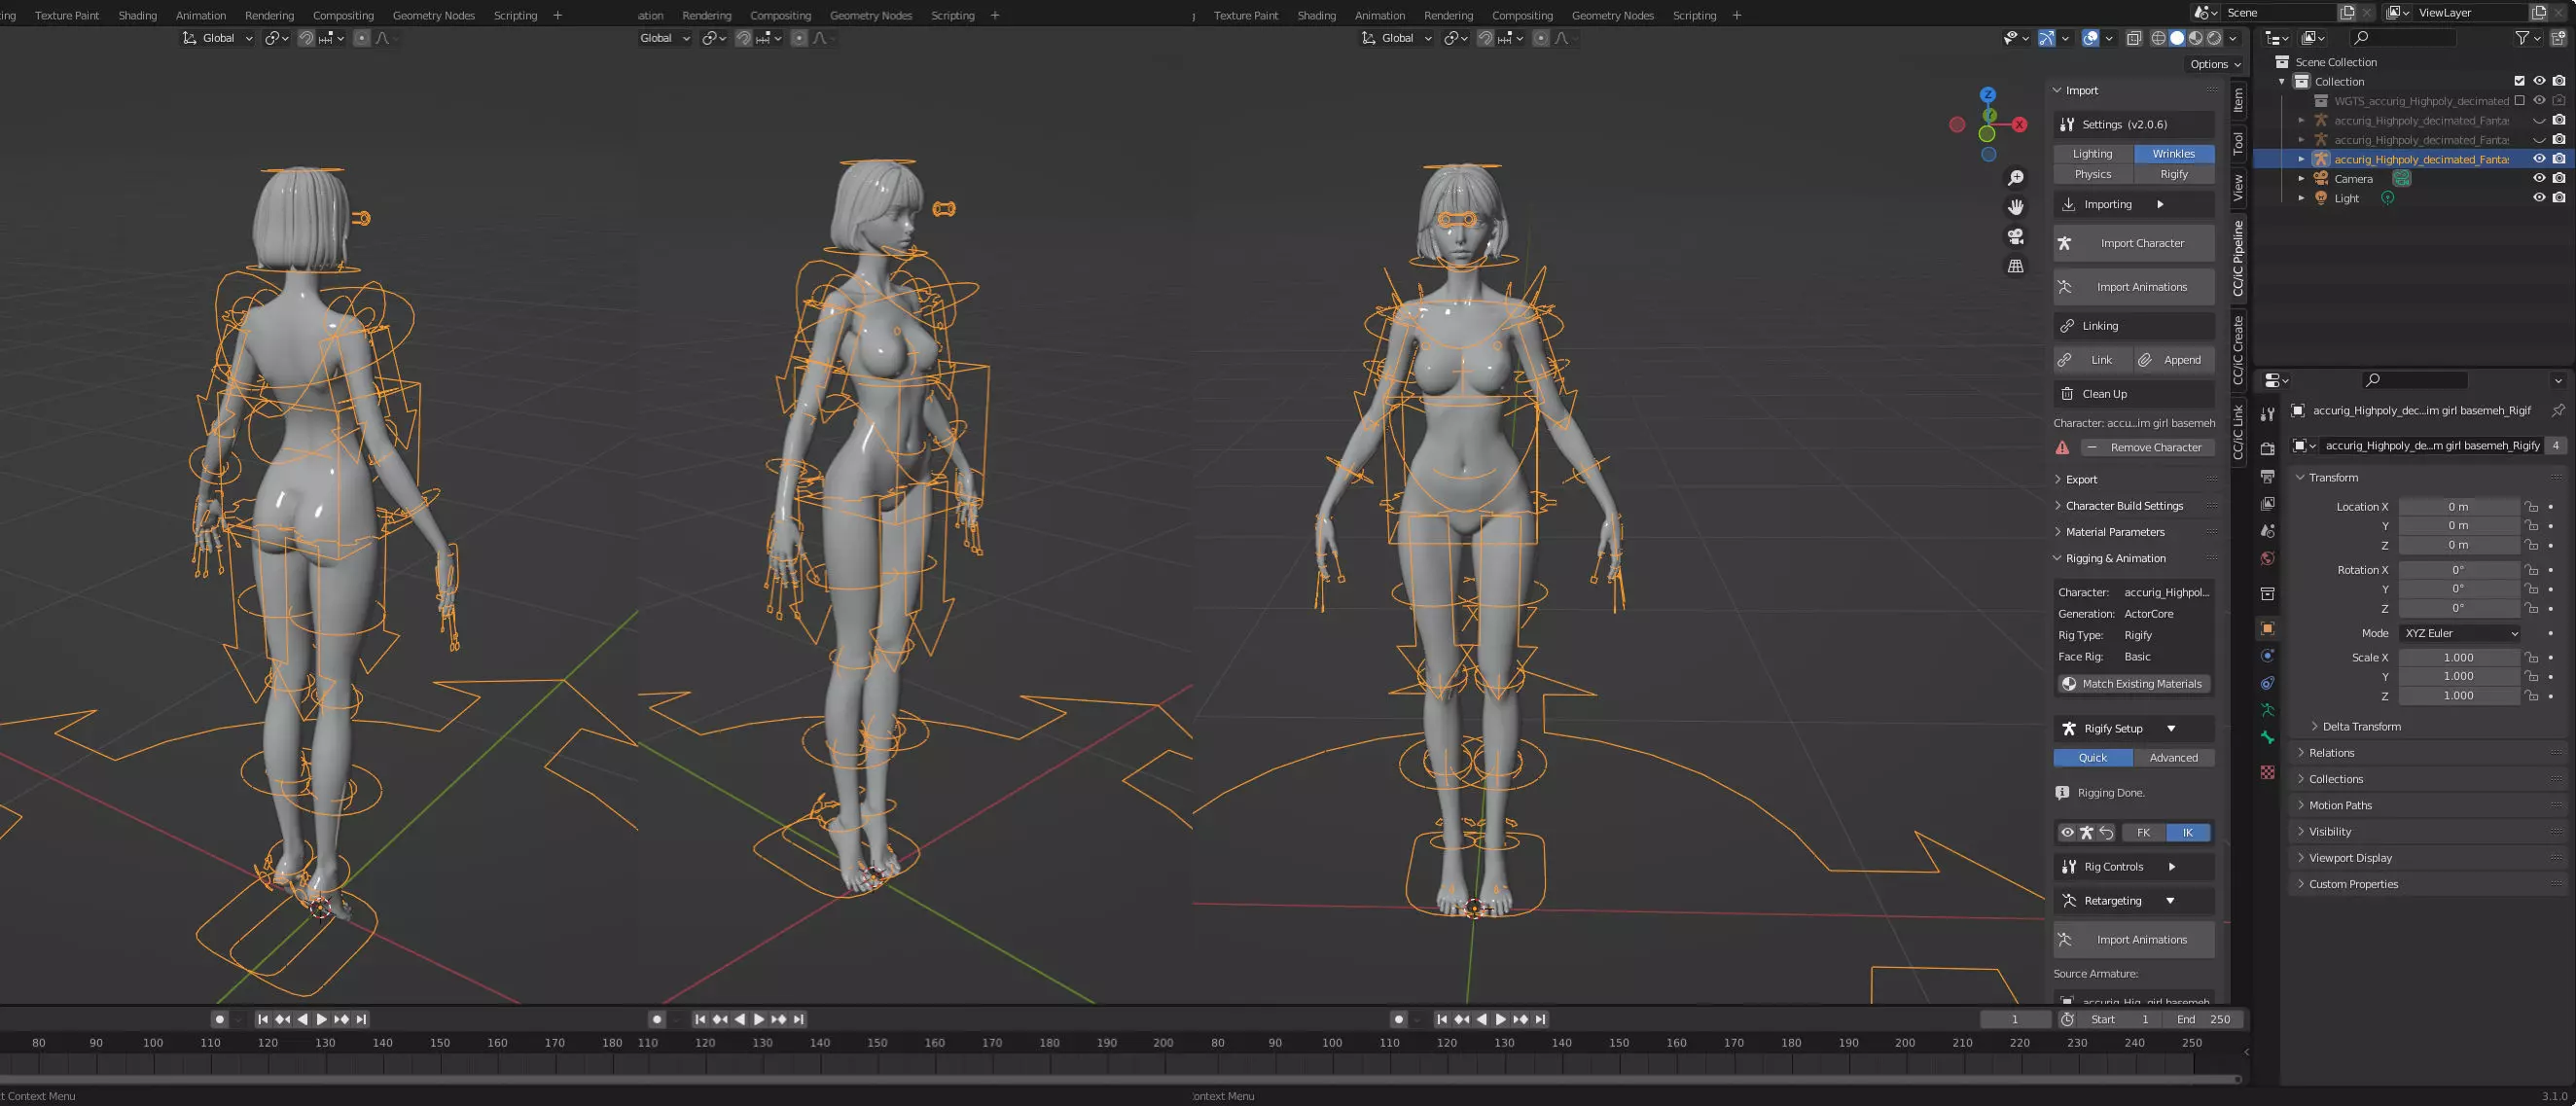Click the red warning triangle icon

tap(2062, 448)
